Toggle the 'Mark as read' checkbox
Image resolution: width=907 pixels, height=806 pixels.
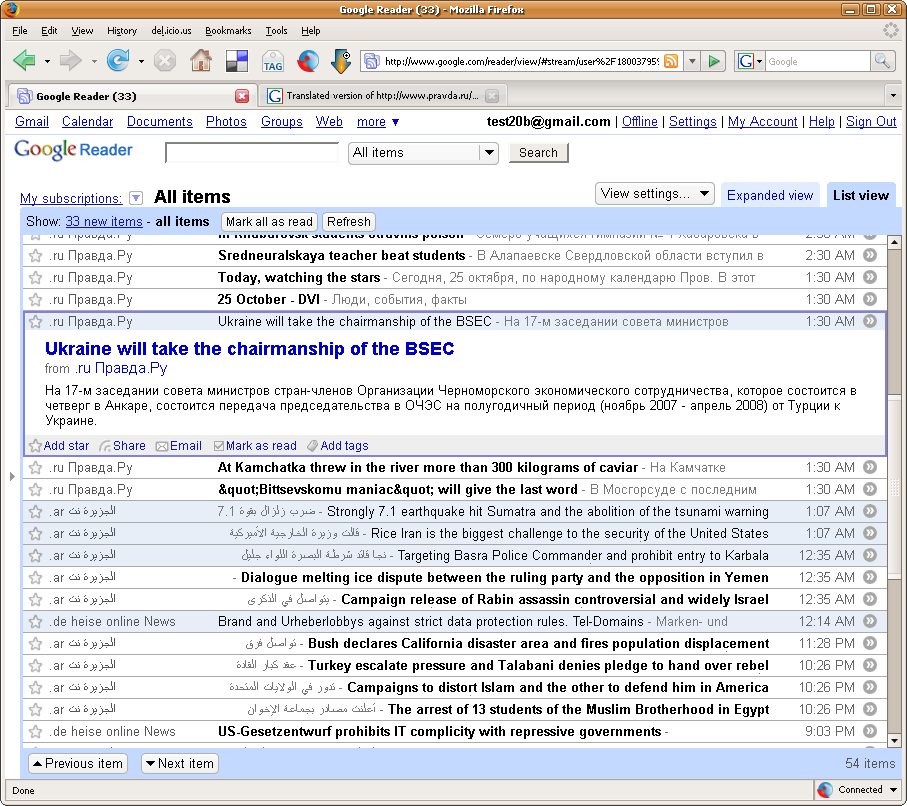coord(219,446)
